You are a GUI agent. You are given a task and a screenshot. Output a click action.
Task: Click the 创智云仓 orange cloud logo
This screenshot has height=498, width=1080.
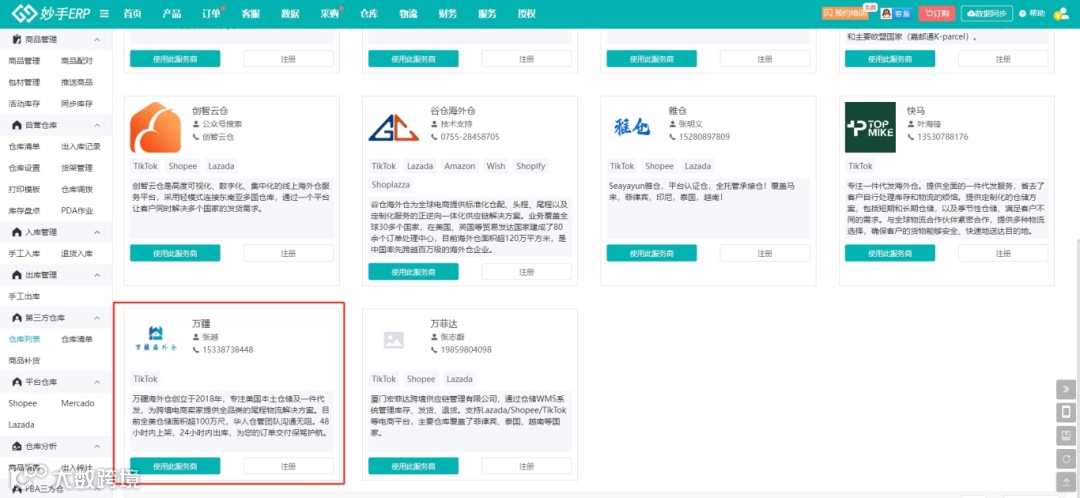156,127
